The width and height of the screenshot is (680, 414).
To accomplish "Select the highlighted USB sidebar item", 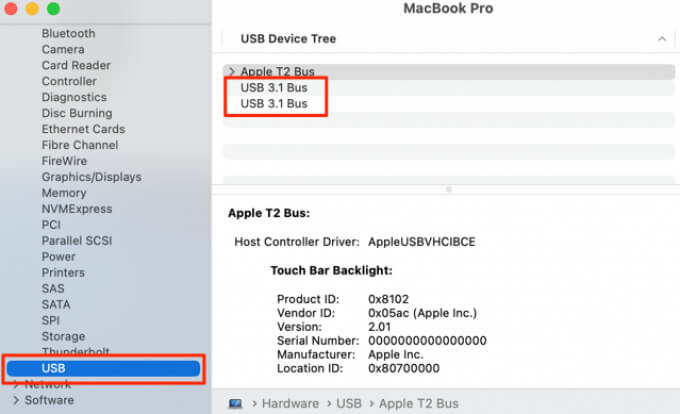I will point(103,368).
